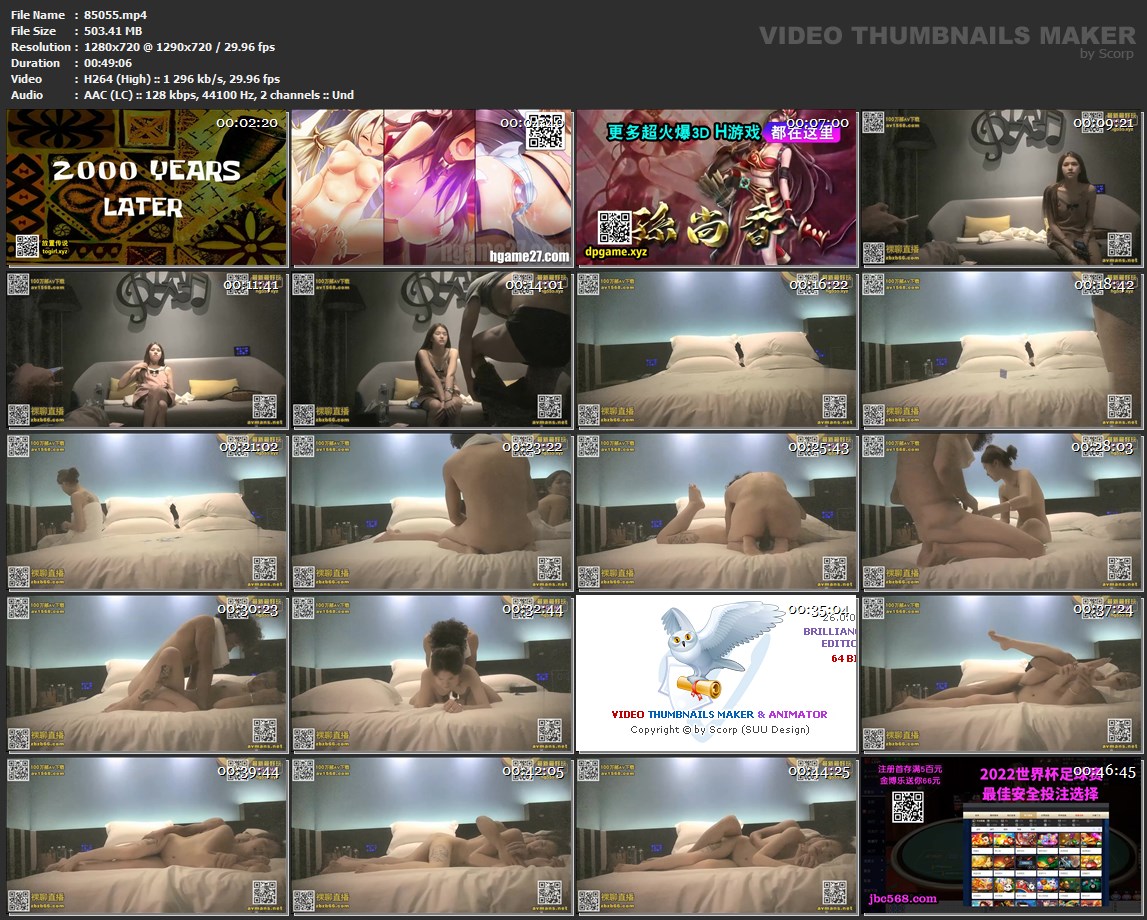Viewport: 1147px width, 920px height.
Task: Select the last frame stamped 00:46:45
Action: (1001, 836)
